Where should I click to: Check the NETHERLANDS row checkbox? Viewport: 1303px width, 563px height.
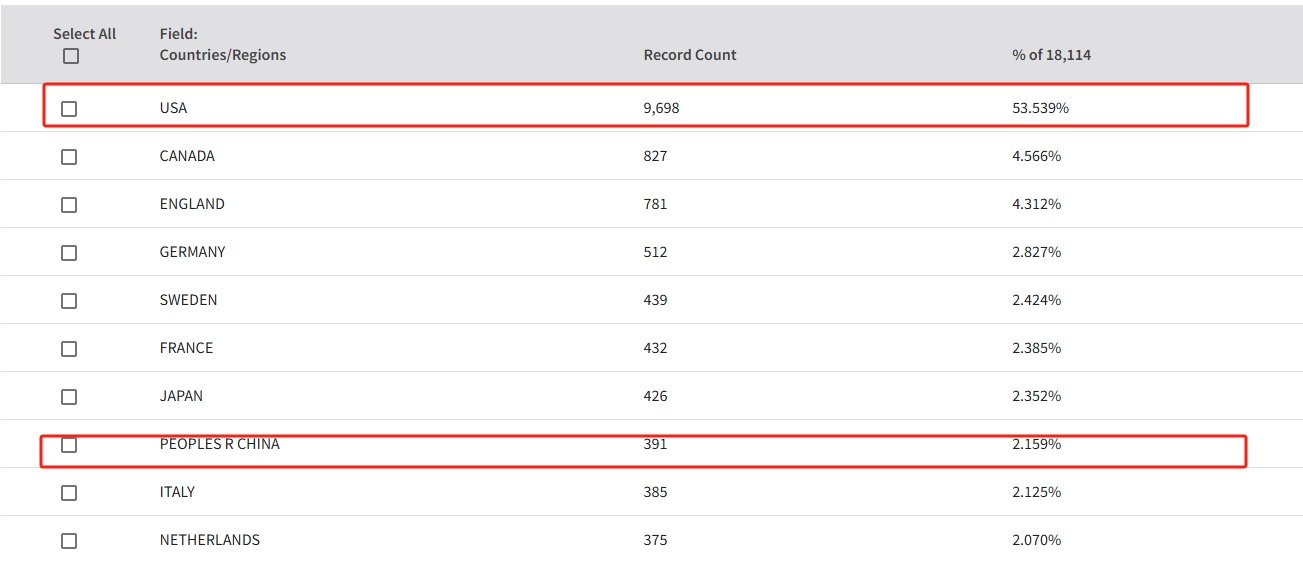pyautogui.click(x=69, y=541)
